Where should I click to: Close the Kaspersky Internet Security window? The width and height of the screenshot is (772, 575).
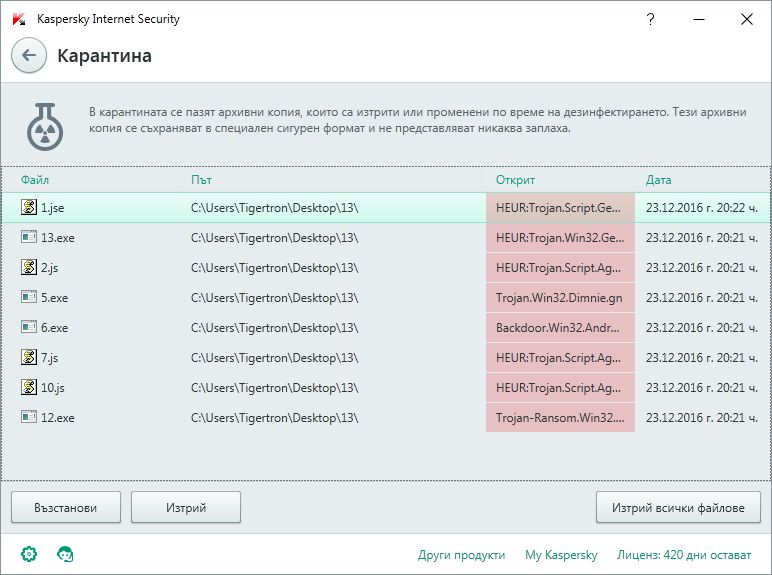(x=746, y=19)
